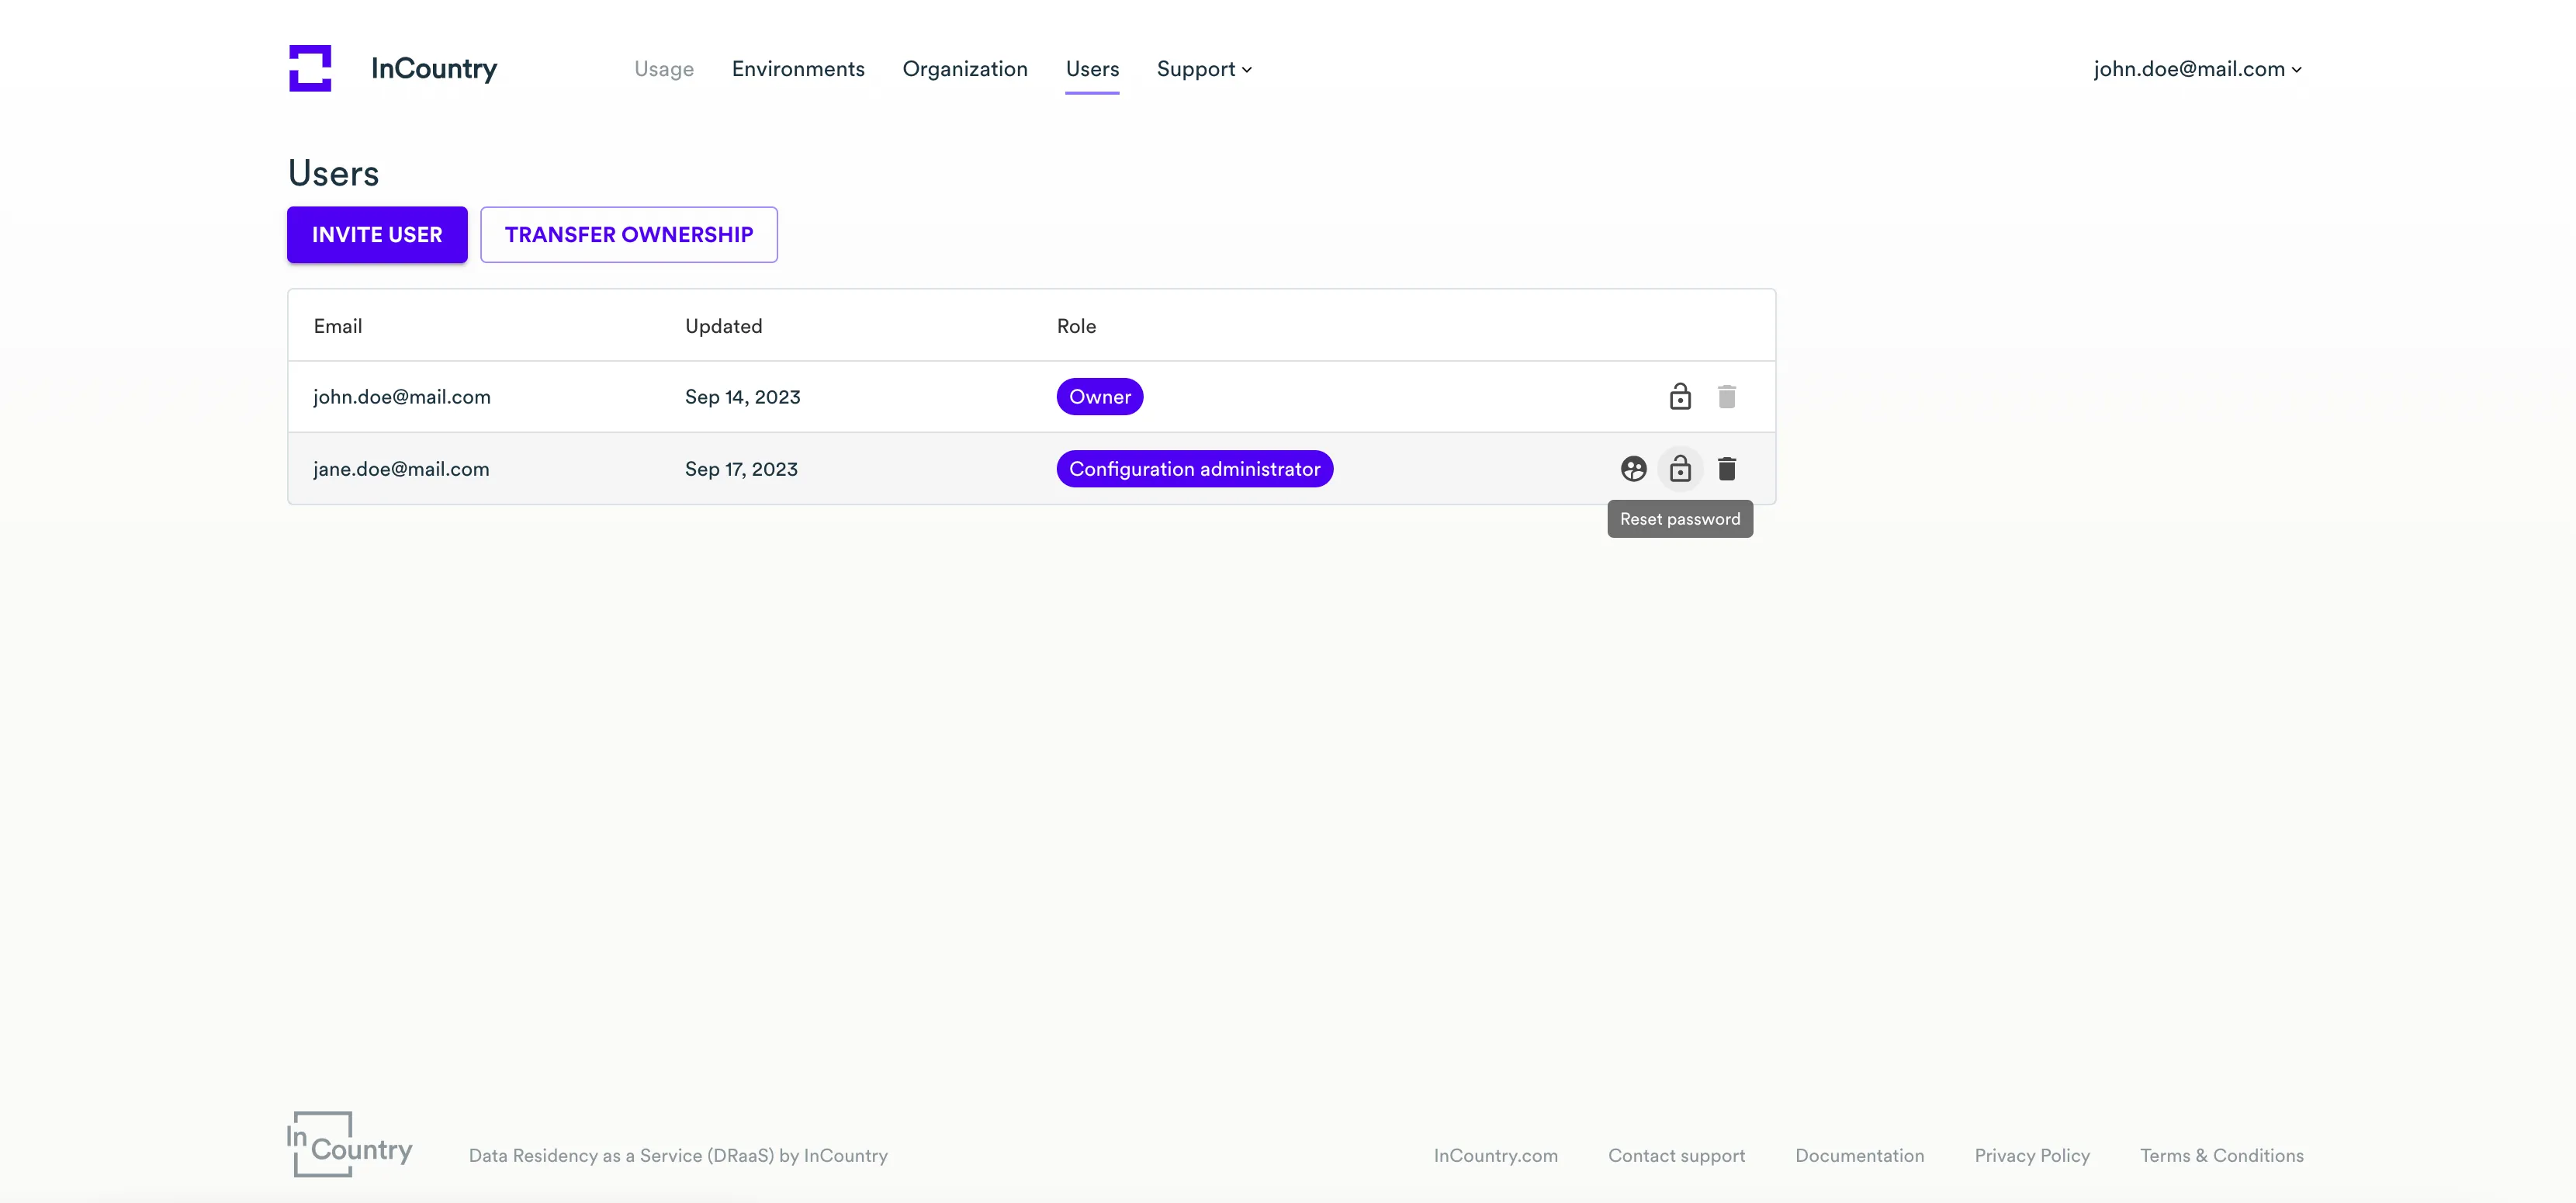Expand the Support dropdown menu

coord(1204,69)
